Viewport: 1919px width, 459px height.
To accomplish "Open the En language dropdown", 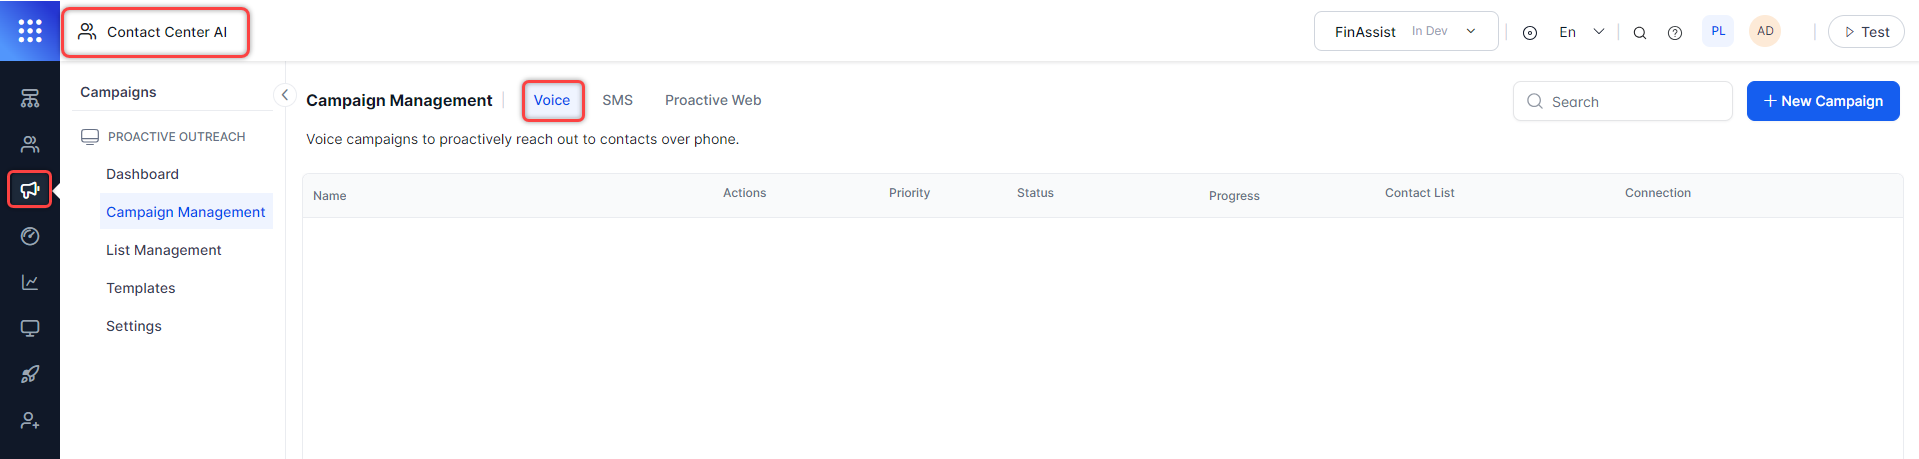I will 1581,32.
